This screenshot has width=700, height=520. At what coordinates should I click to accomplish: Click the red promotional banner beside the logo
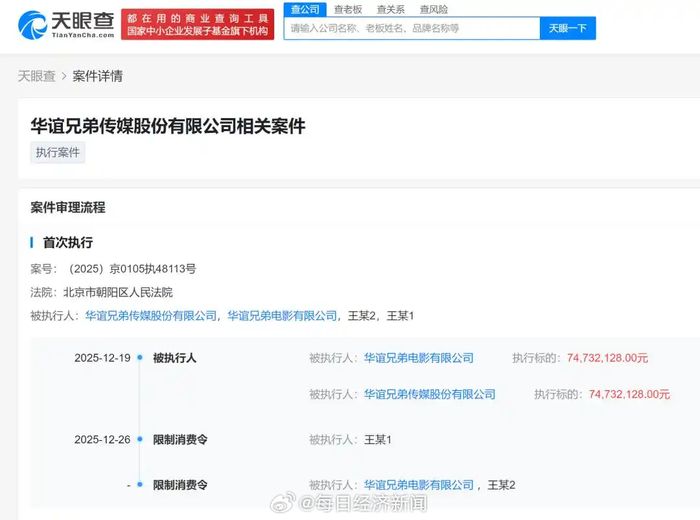197,25
